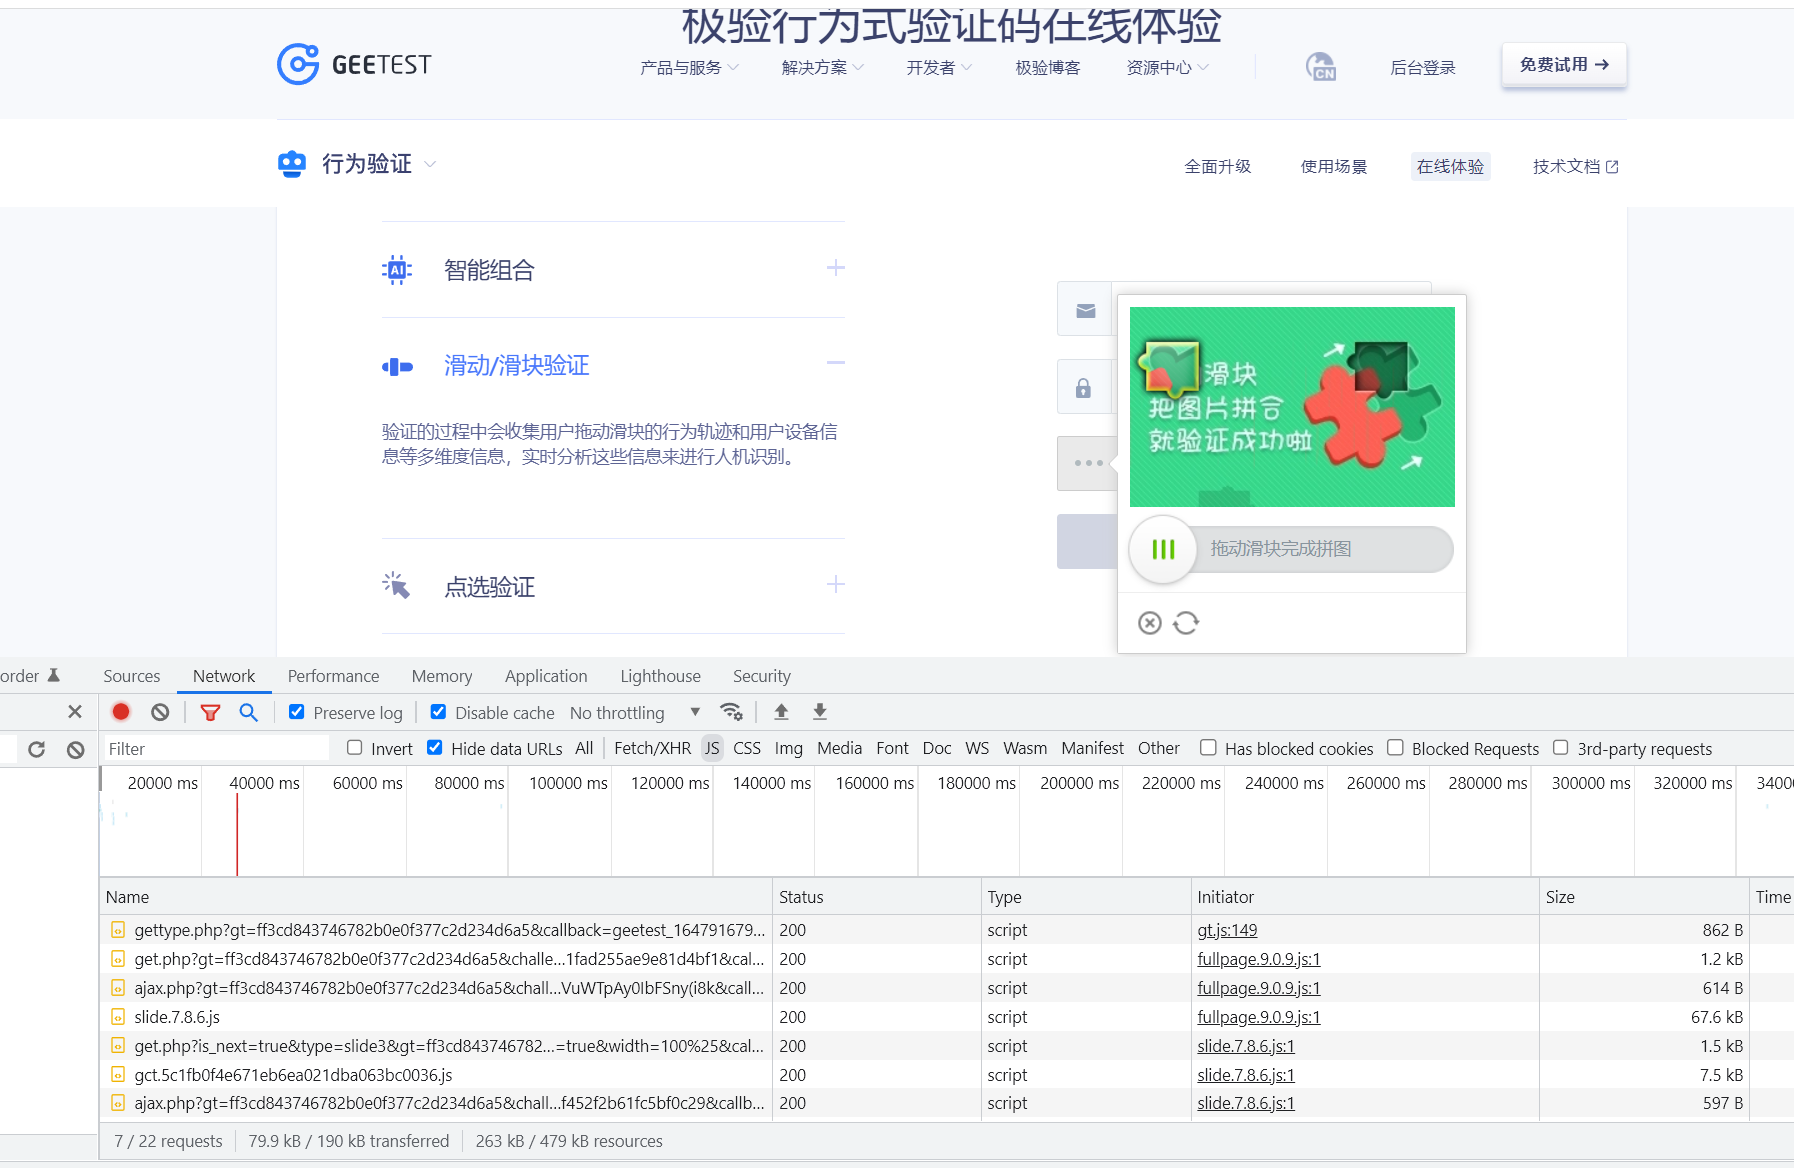
Task: Close the captcha popup with X icon
Action: click(1150, 623)
